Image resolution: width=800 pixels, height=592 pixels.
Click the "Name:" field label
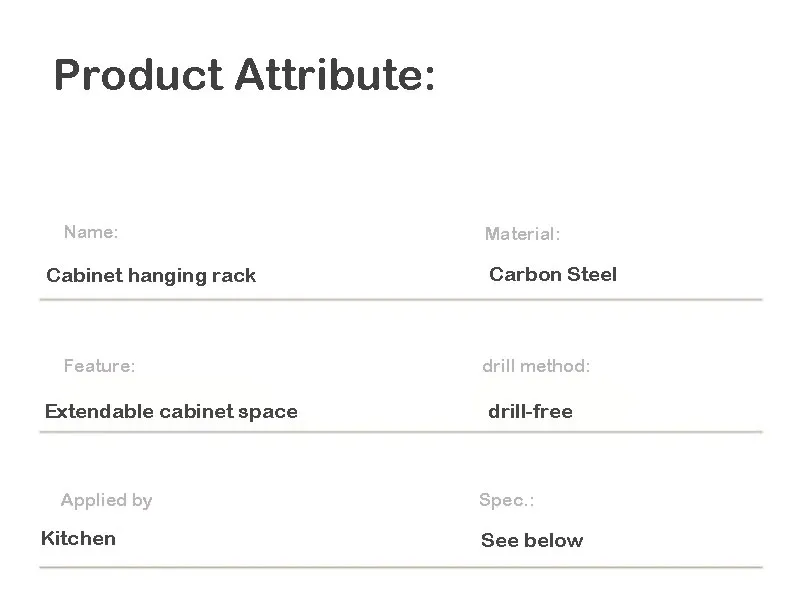[x=91, y=232]
